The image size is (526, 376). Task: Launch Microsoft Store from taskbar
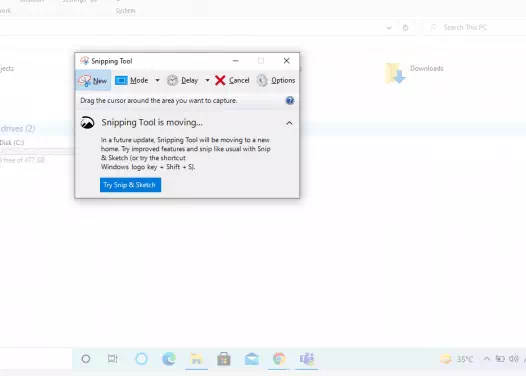(x=224, y=359)
